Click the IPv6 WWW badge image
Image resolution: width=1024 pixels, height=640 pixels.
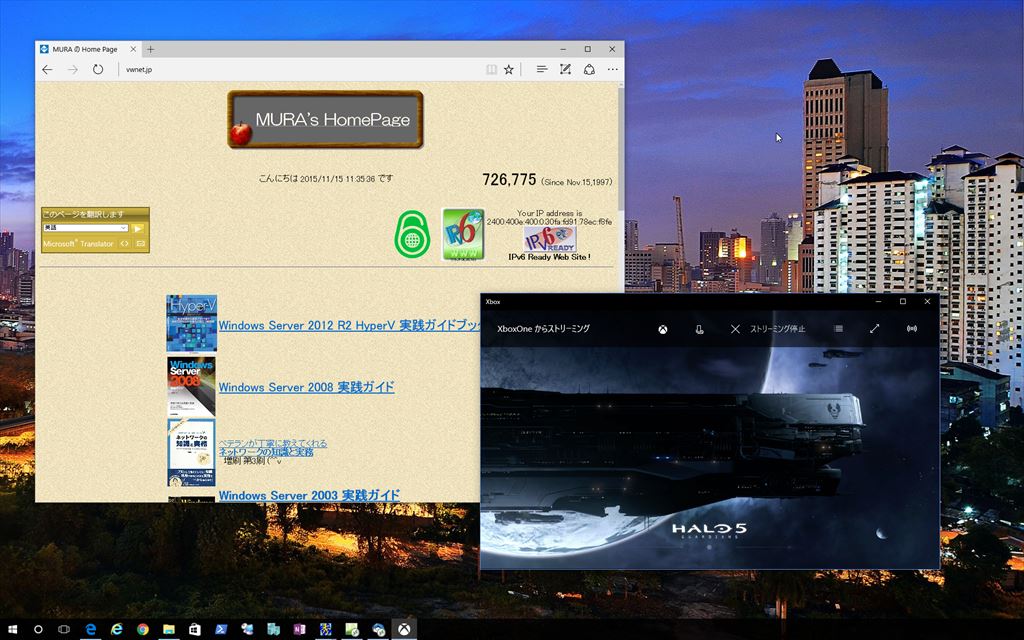coord(463,234)
